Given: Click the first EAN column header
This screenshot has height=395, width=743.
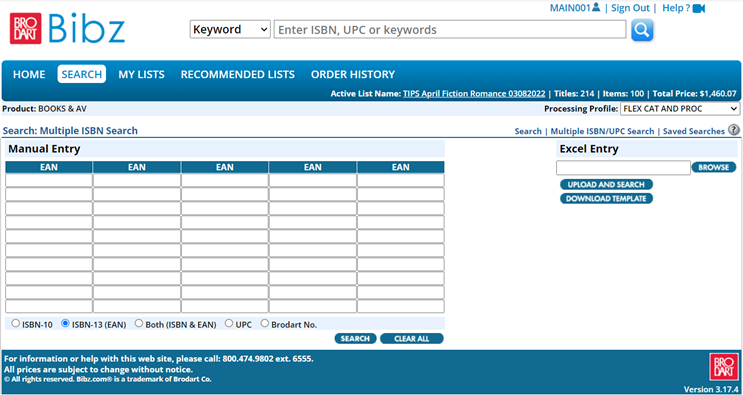Looking at the screenshot, I should pos(49,167).
